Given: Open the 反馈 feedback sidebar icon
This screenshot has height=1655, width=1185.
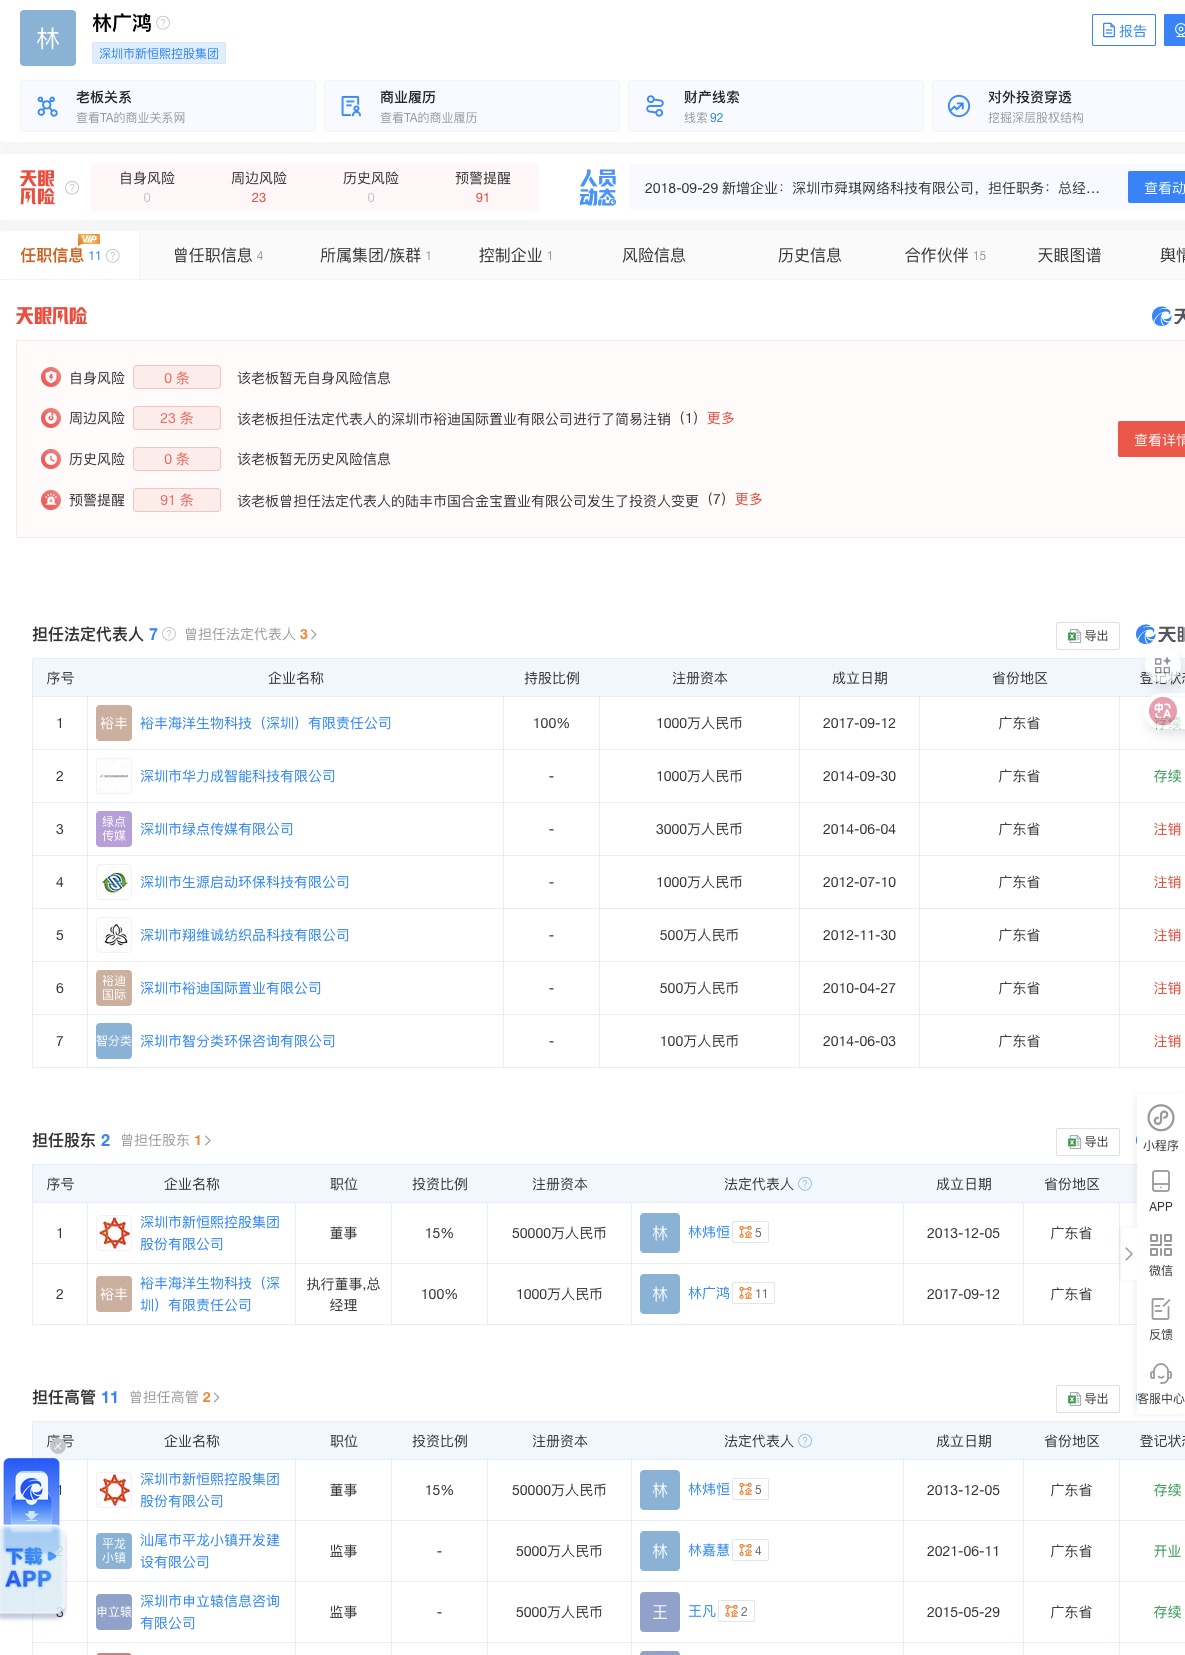Looking at the screenshot, I should (1161, 1318).
